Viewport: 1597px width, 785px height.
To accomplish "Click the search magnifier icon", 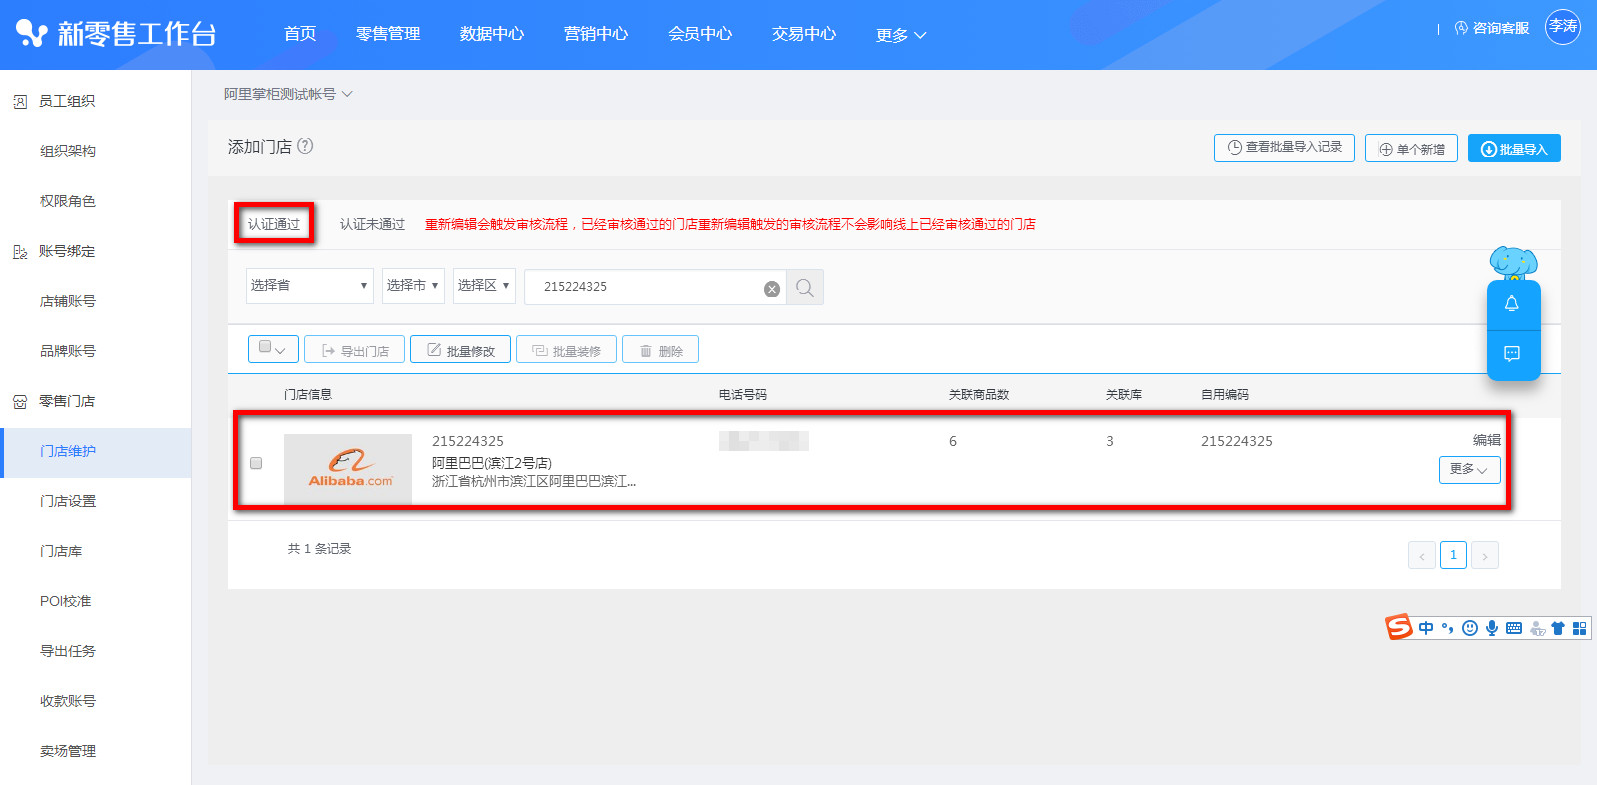I will 804,288.
